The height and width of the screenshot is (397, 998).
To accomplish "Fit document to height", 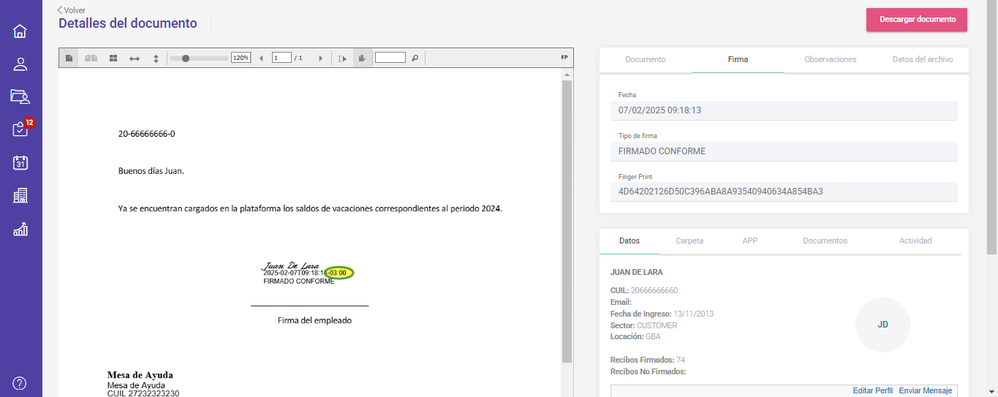I will [x=156, y=58].
